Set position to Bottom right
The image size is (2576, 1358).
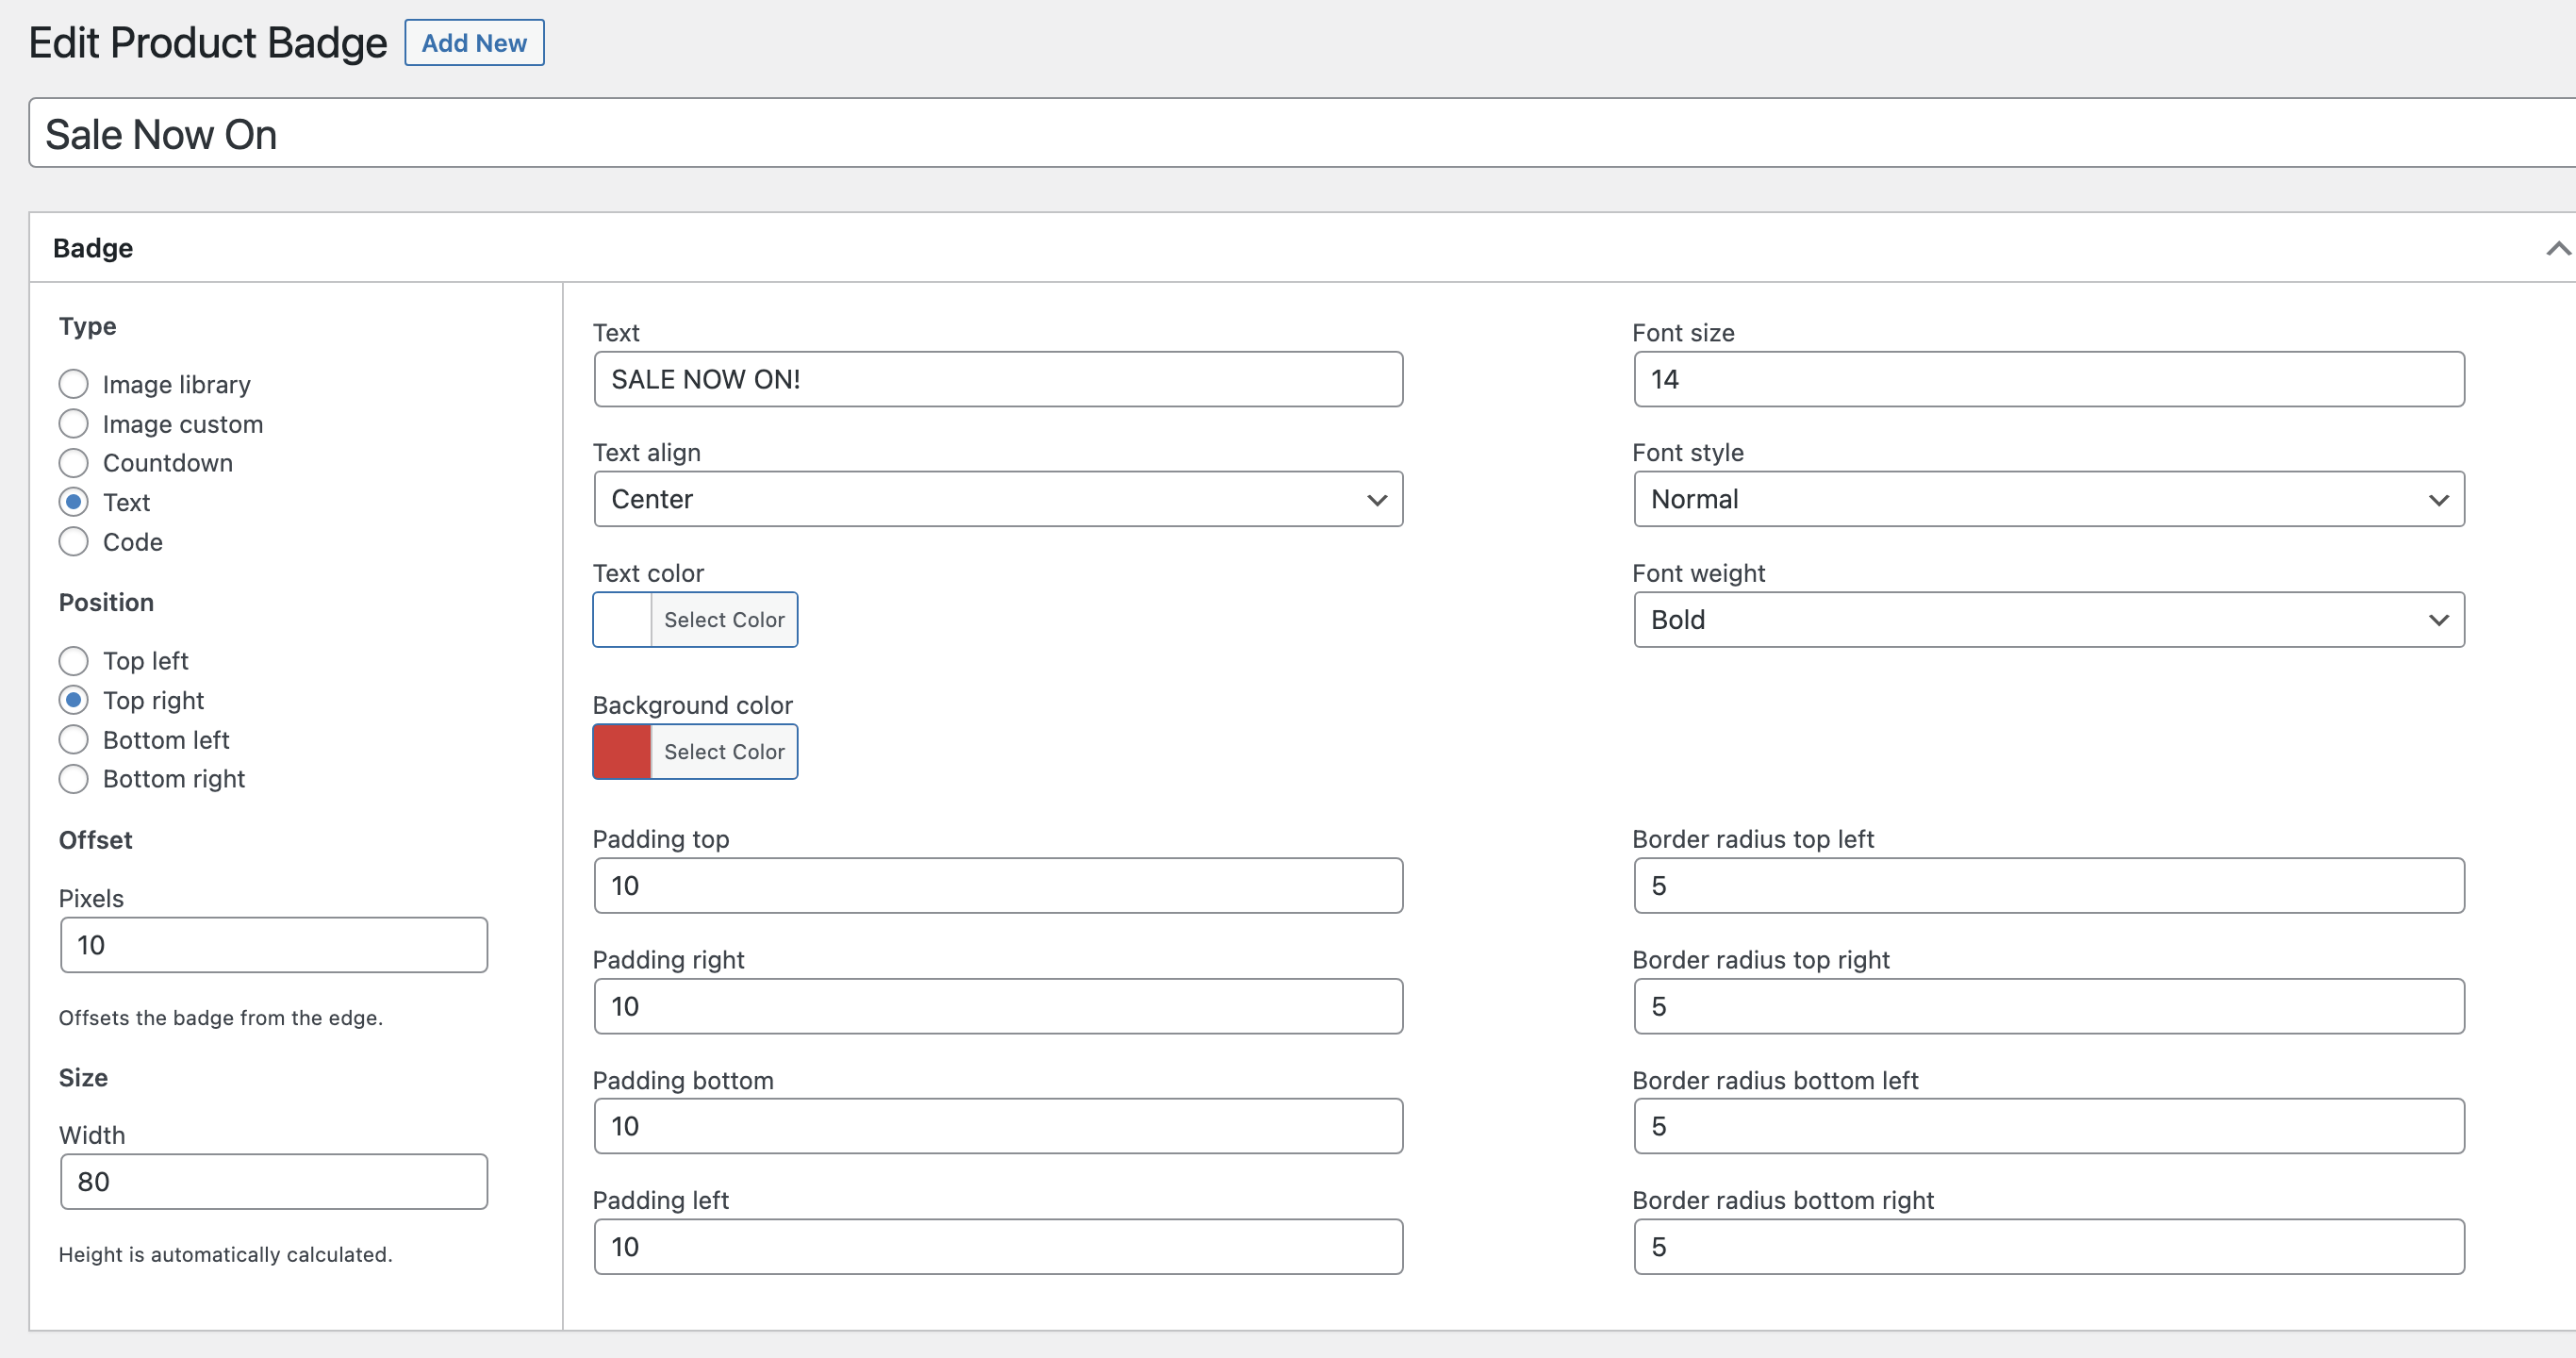coord(74,779)
